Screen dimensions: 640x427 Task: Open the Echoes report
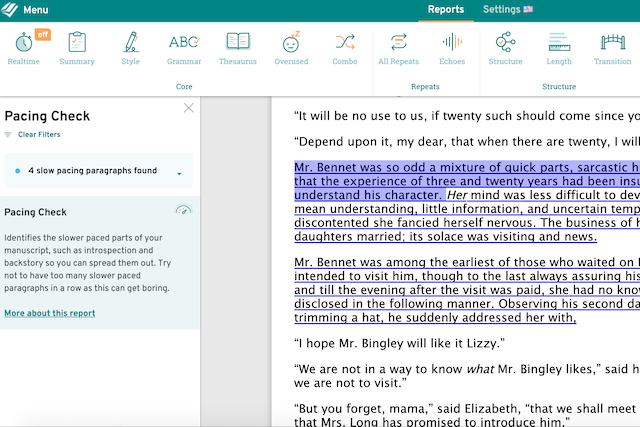(452, 49)
